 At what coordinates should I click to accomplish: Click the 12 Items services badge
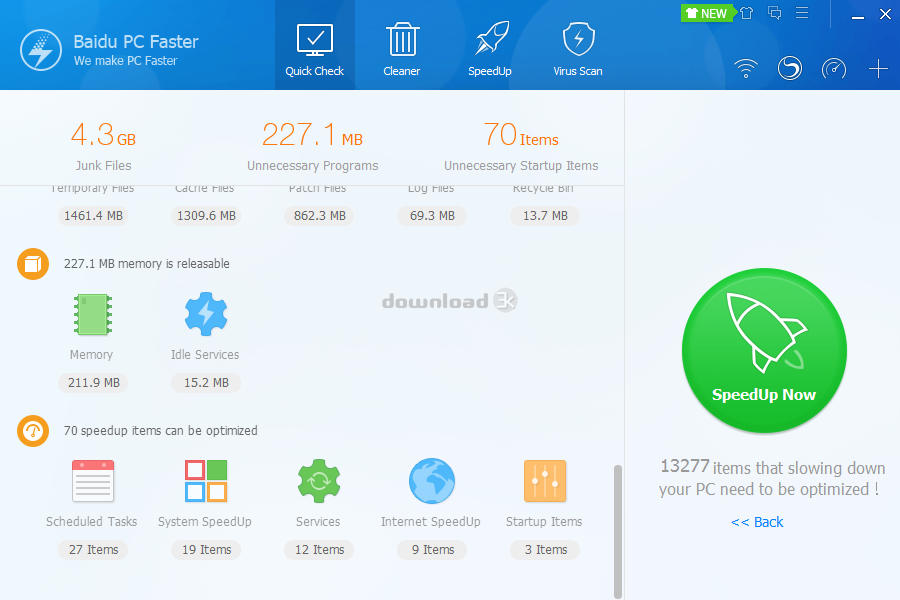click(319, 550)
